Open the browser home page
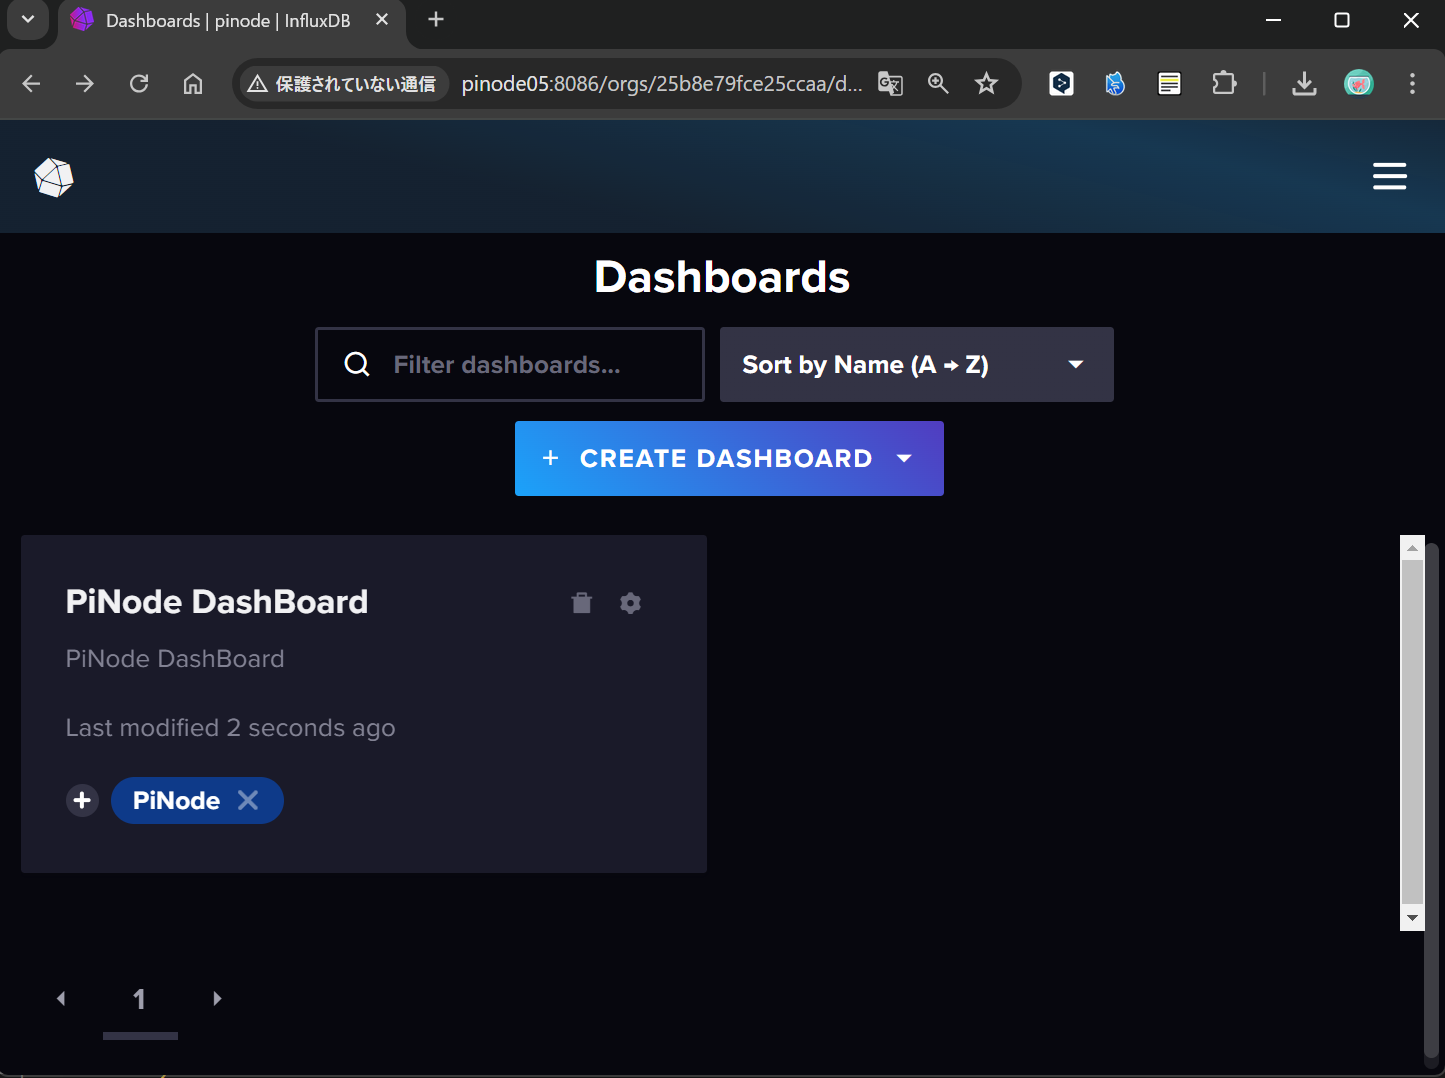 [x=193, y=84]
